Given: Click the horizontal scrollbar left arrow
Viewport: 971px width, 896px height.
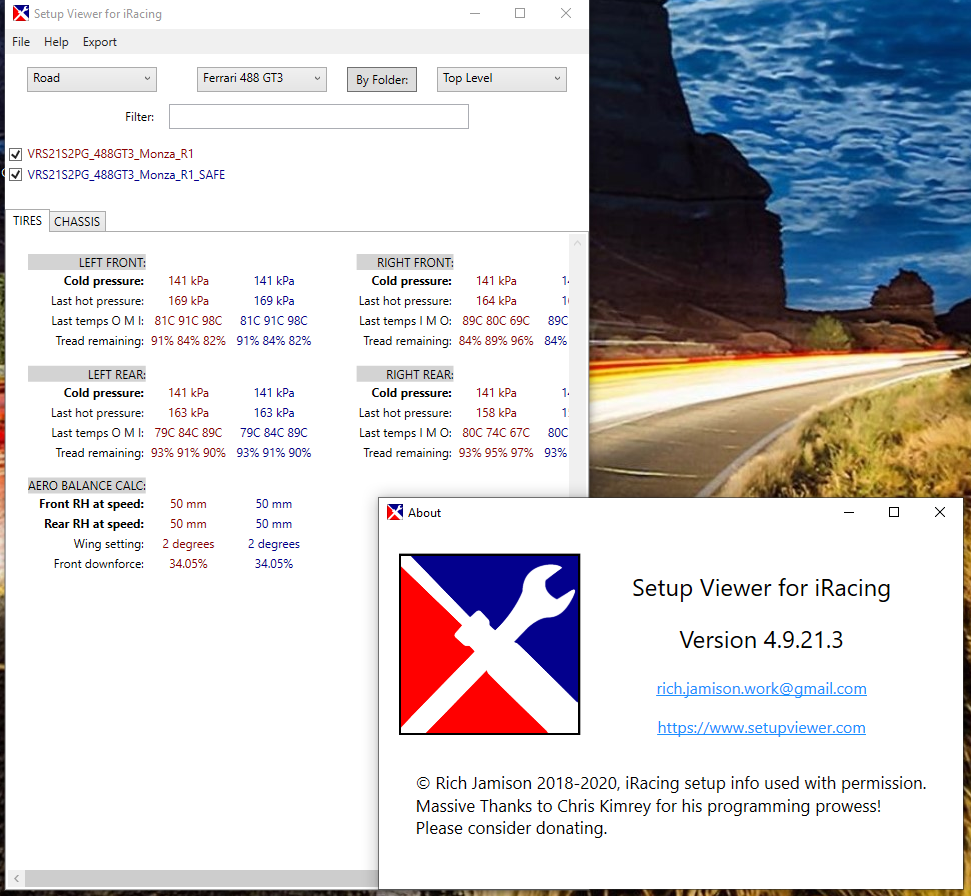Looking at the screenshot, I should 16,878.
